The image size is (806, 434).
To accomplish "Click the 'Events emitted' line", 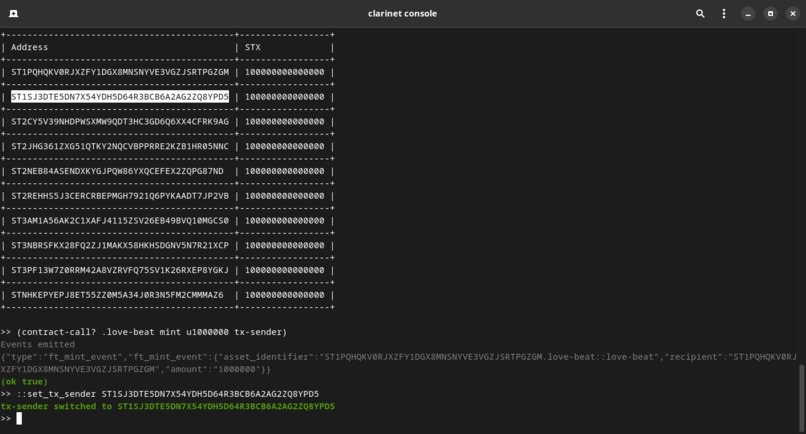I will pos(38,345).
